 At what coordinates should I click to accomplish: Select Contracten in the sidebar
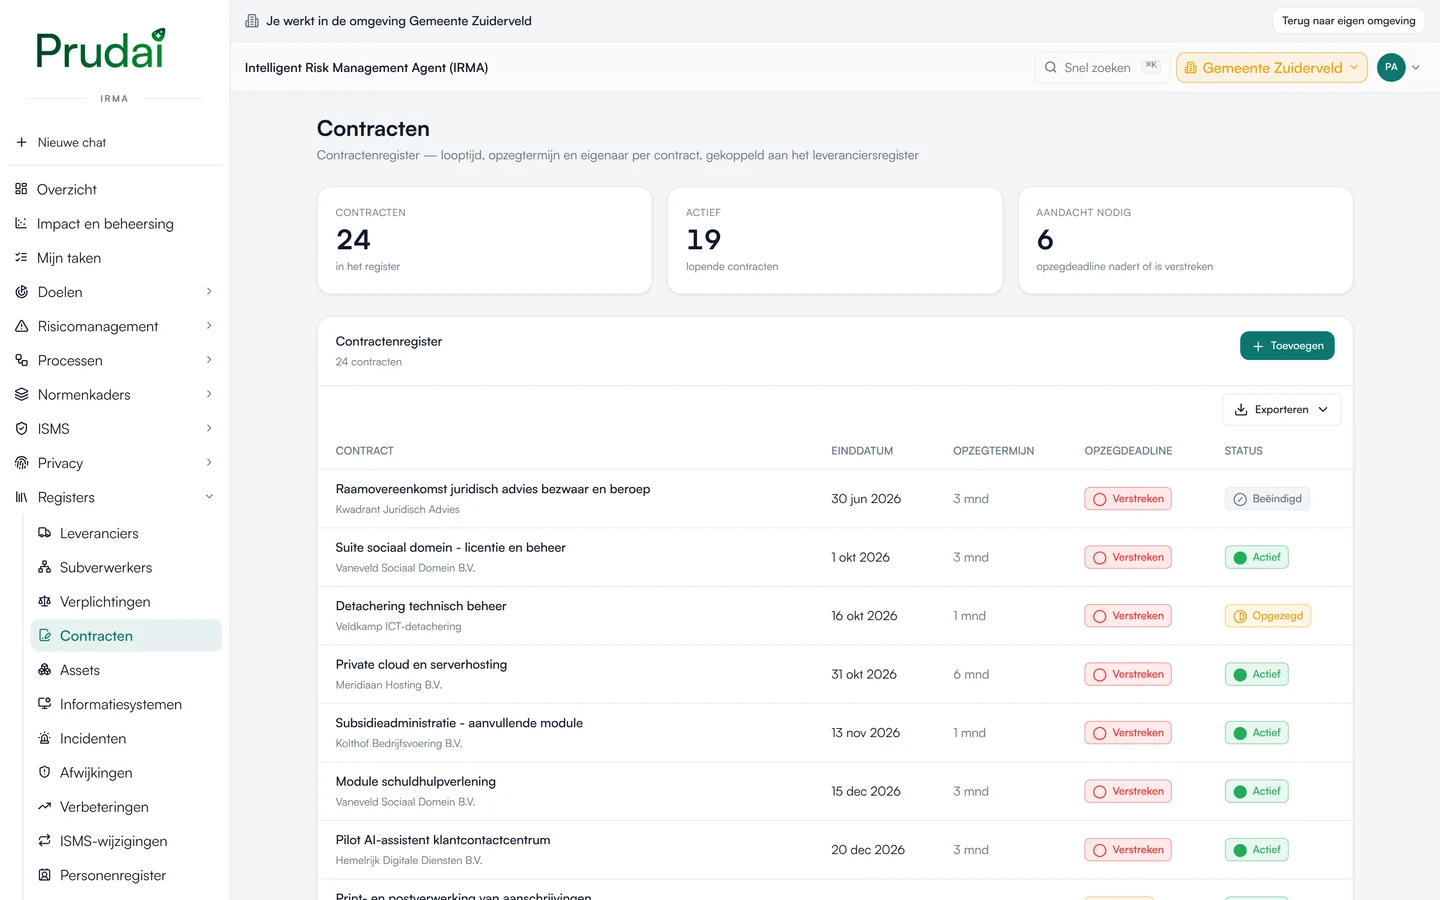click(126, 636)
